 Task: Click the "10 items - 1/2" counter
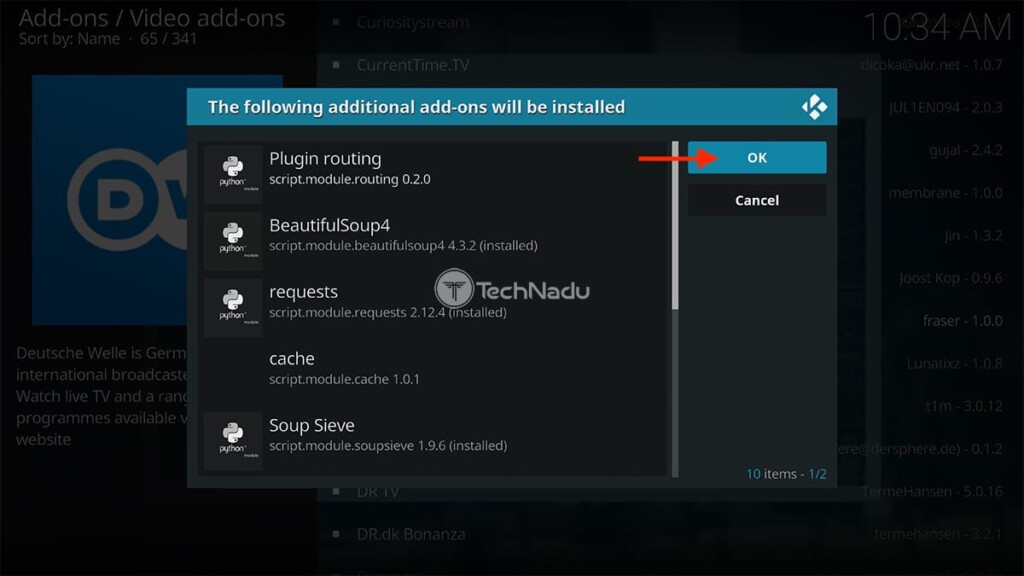pyautogui.click(x=786, y=473)
